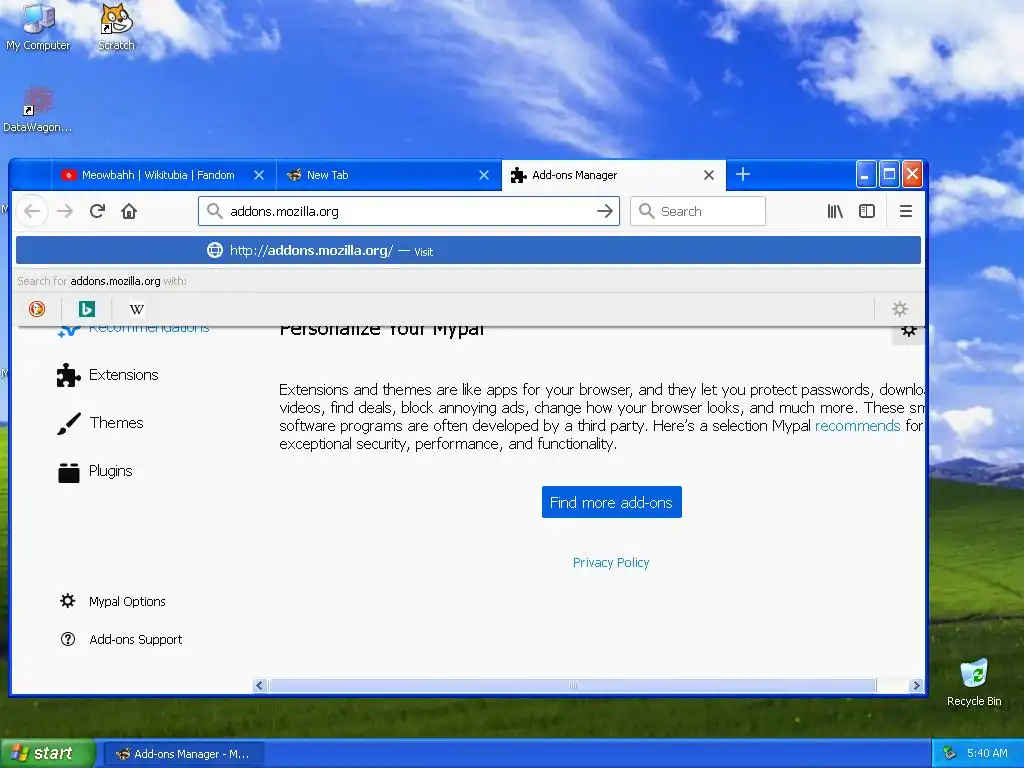Close the Add-ons Manager tab
The height and width of the screenshot is (768, 1024).
[709, 175]
